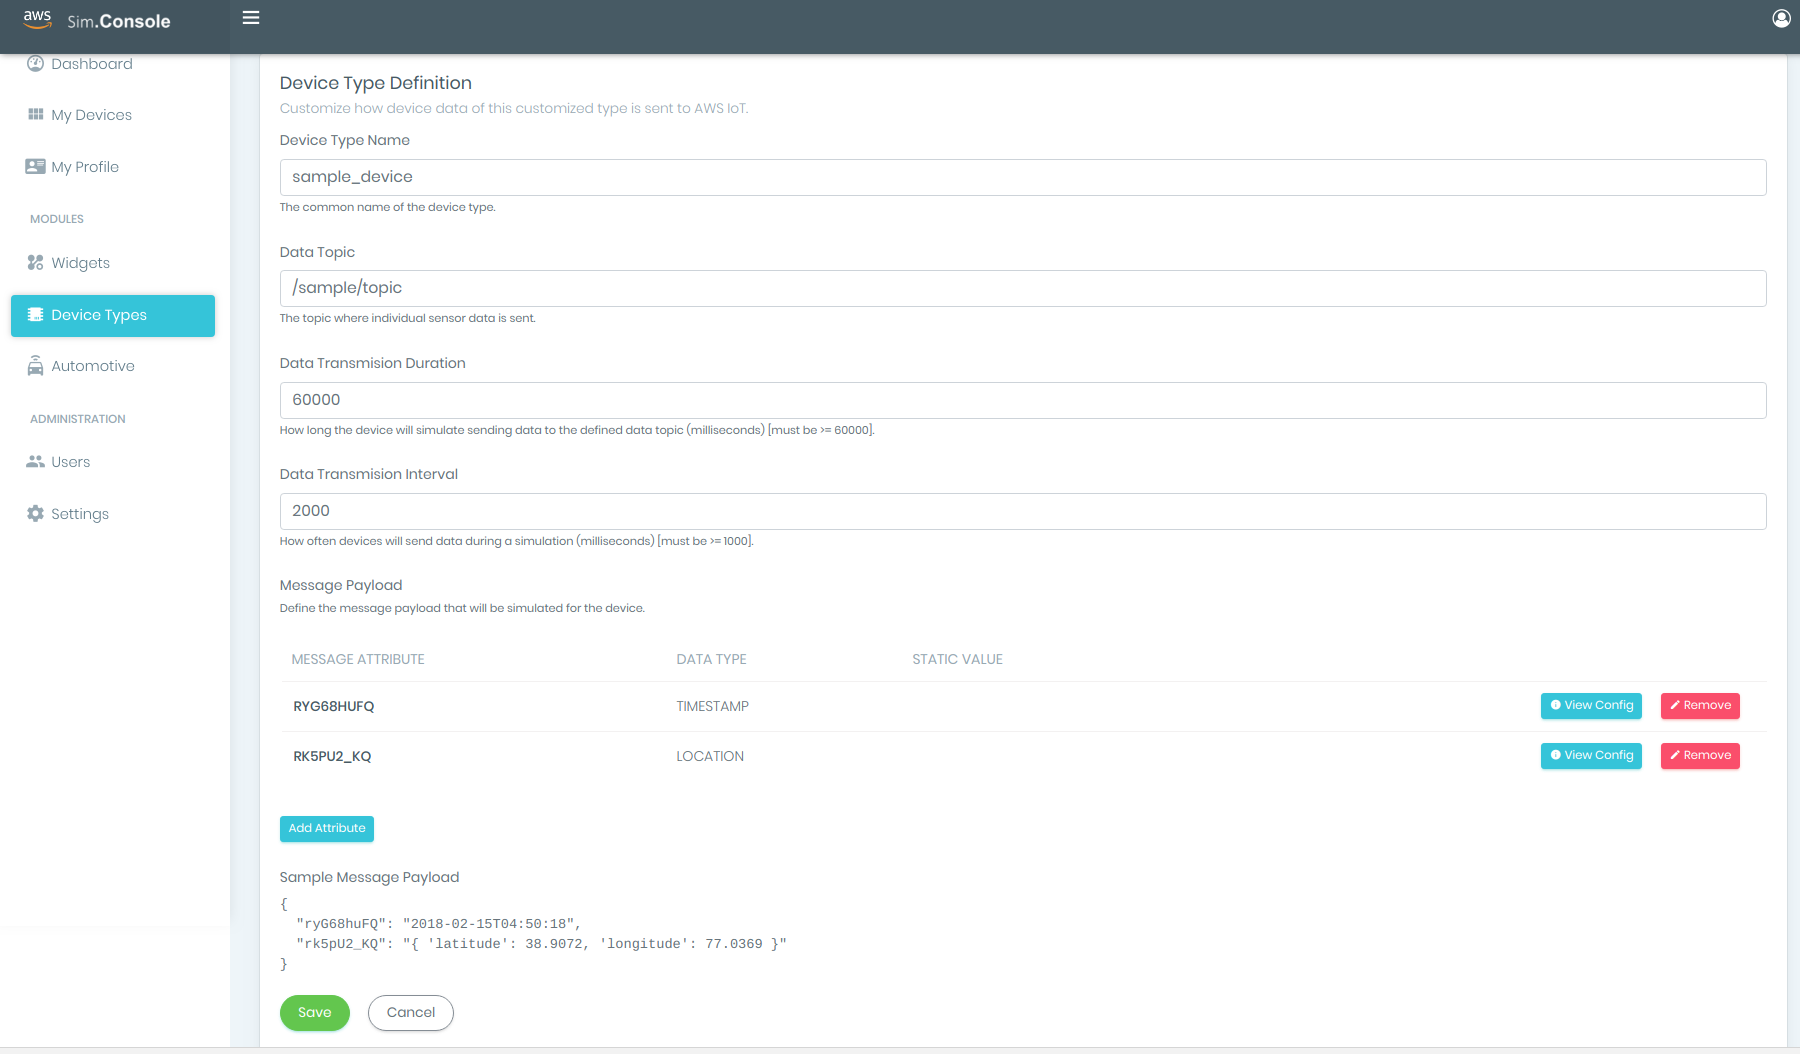The height and width of the screenshot is (1054, 1800).
Task: Click the Add Attribute button
Action: [x=326, y=828]
